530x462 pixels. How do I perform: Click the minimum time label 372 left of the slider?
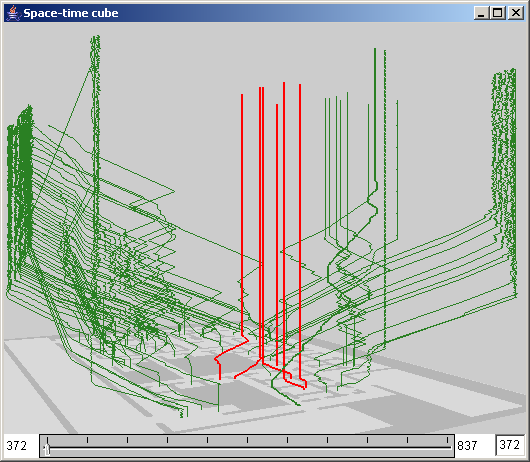[x=17, y=445]
